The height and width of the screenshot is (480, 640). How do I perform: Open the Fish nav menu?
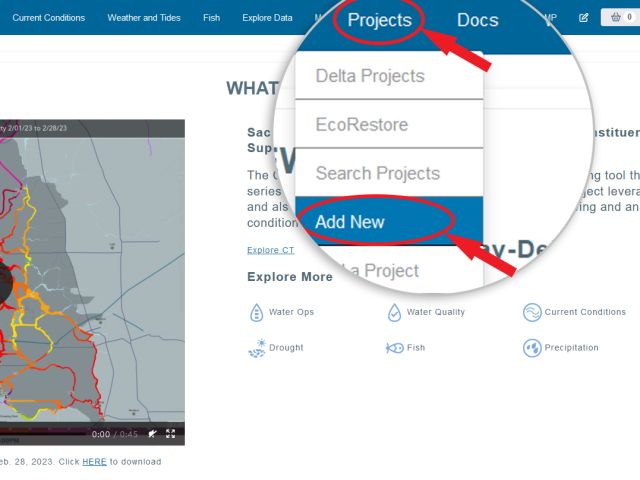click(211, 18)
